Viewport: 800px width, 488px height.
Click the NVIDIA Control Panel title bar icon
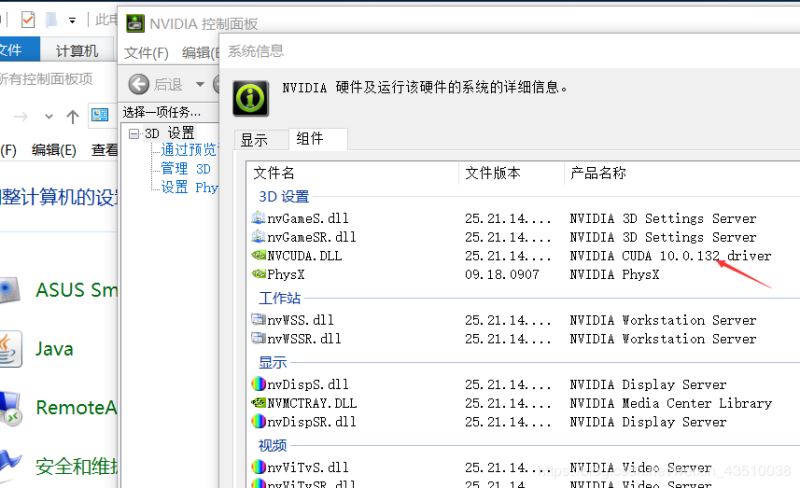pos(135,23)
